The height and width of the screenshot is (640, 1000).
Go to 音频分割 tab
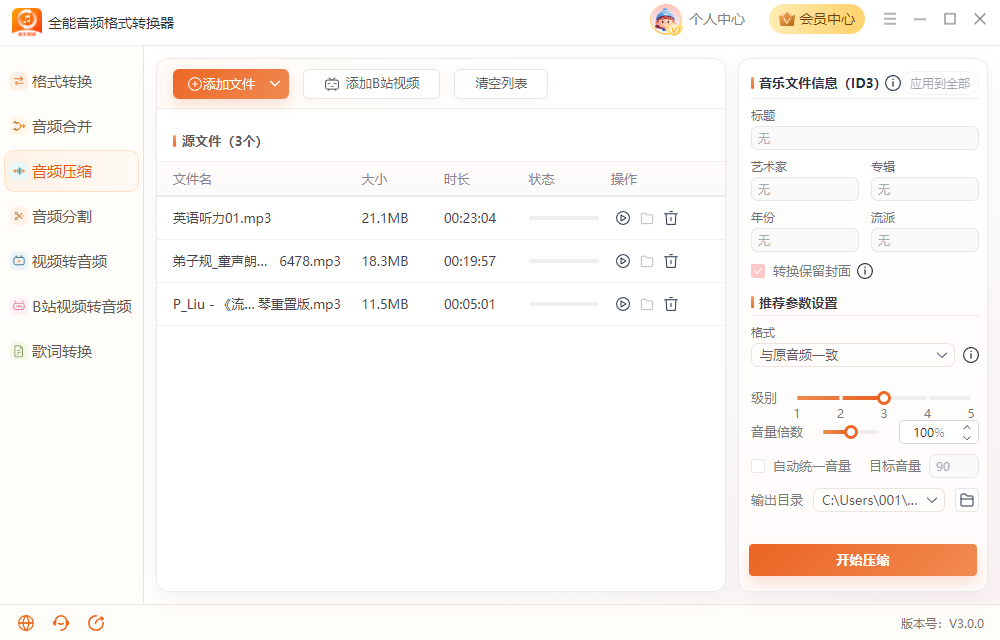coord(71,216)
